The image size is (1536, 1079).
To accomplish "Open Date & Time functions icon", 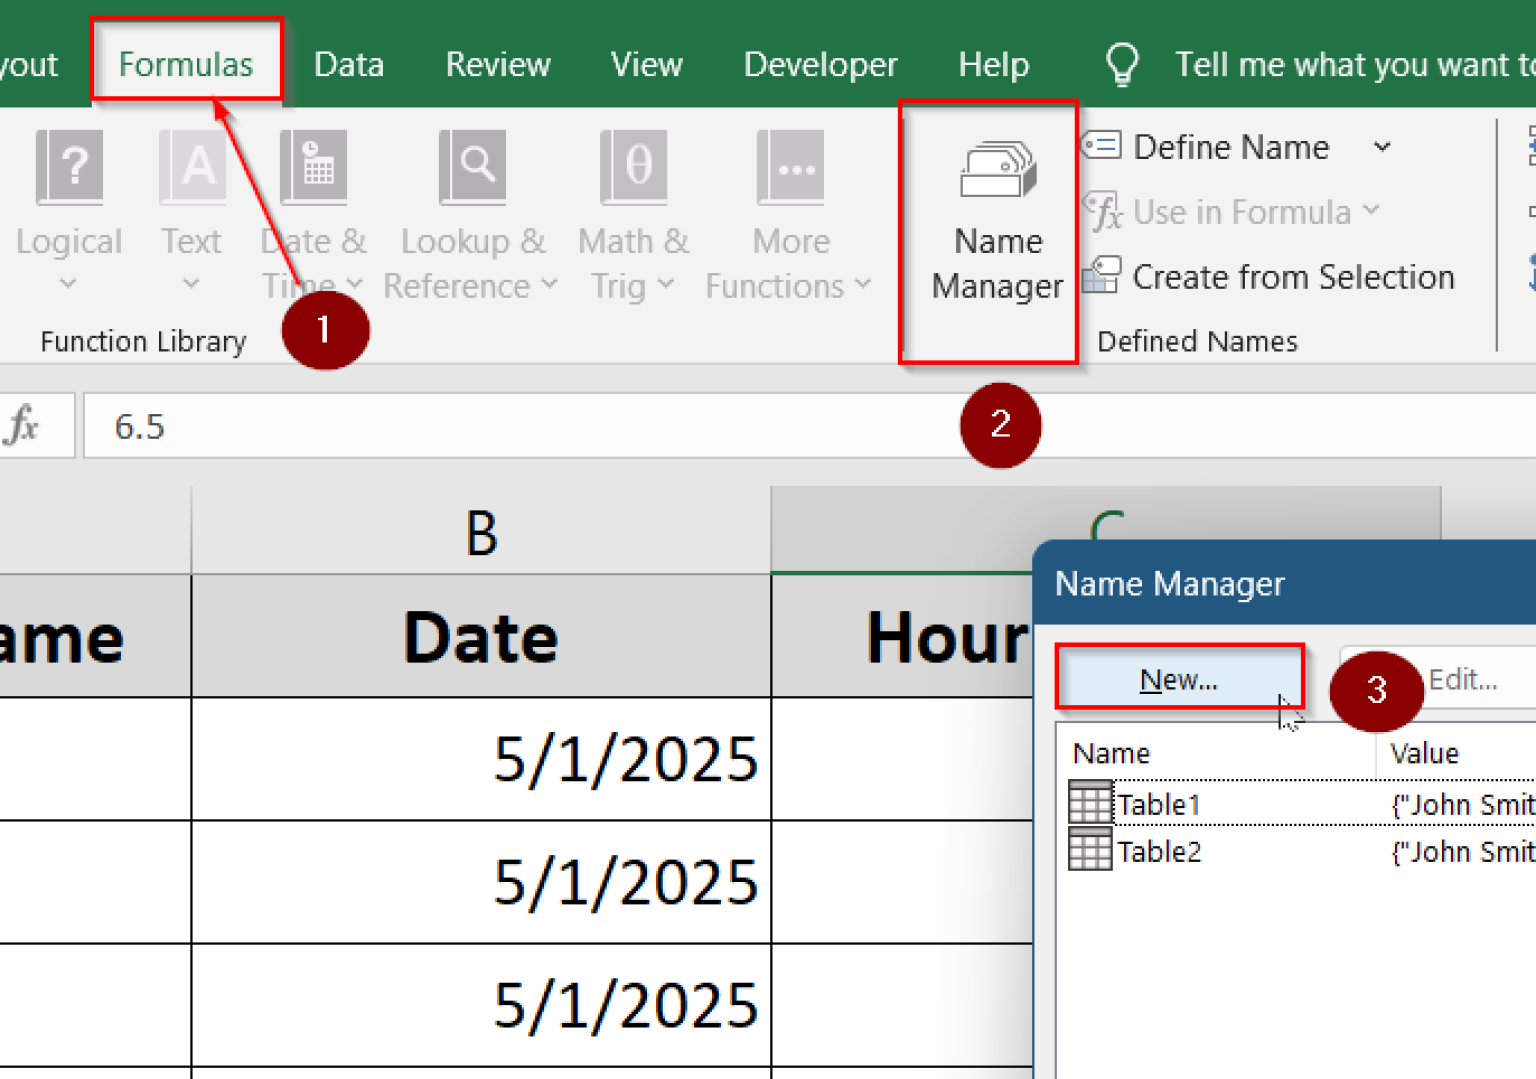I will (x=313, y=168).
